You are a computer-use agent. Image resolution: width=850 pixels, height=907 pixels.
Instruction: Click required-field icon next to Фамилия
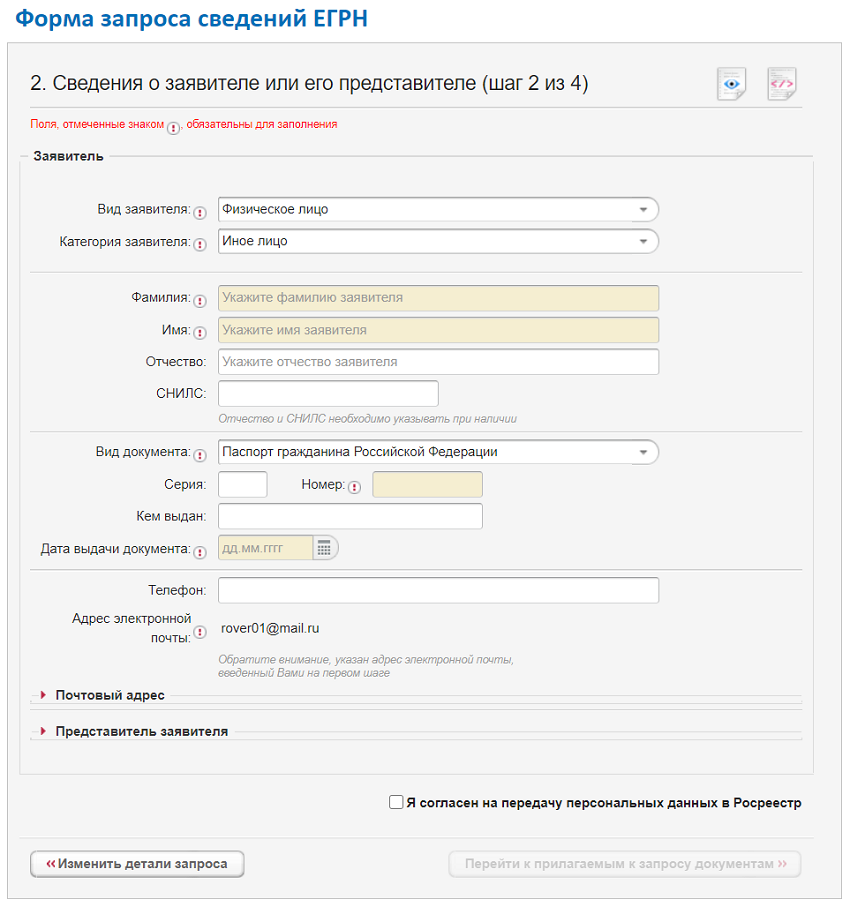(199, 300)
